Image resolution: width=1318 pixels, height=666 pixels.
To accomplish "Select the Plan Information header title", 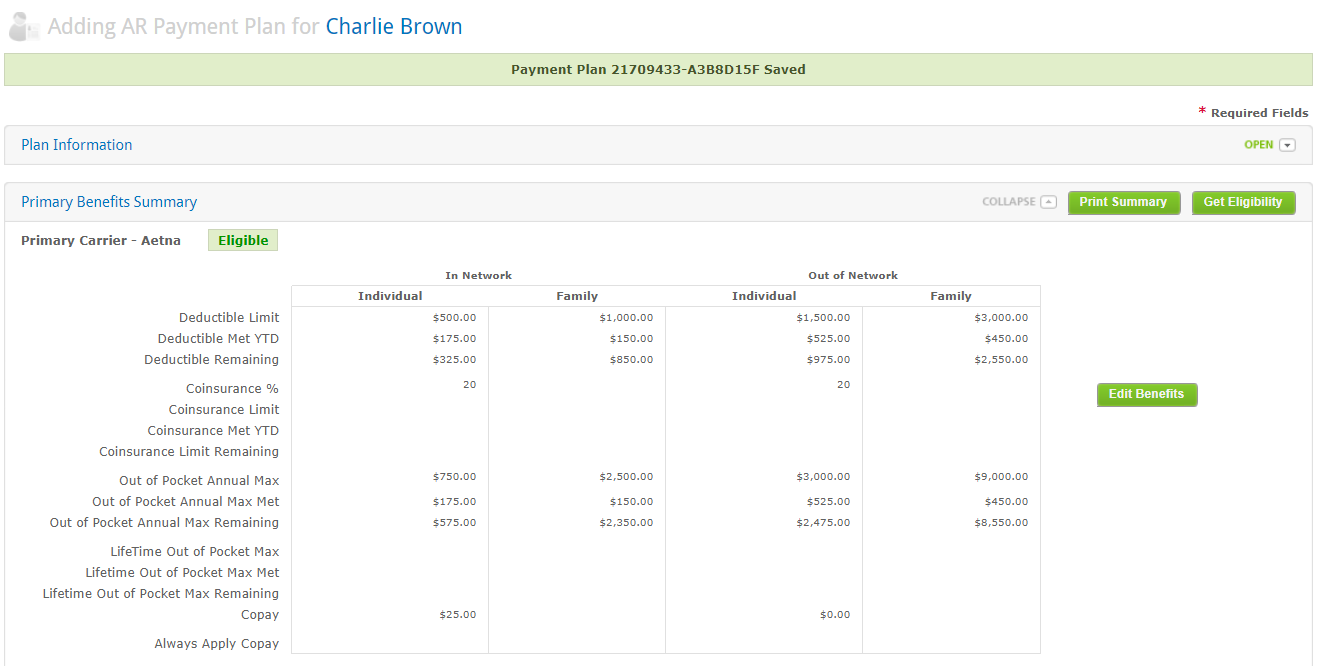I will tap(77, 145).
